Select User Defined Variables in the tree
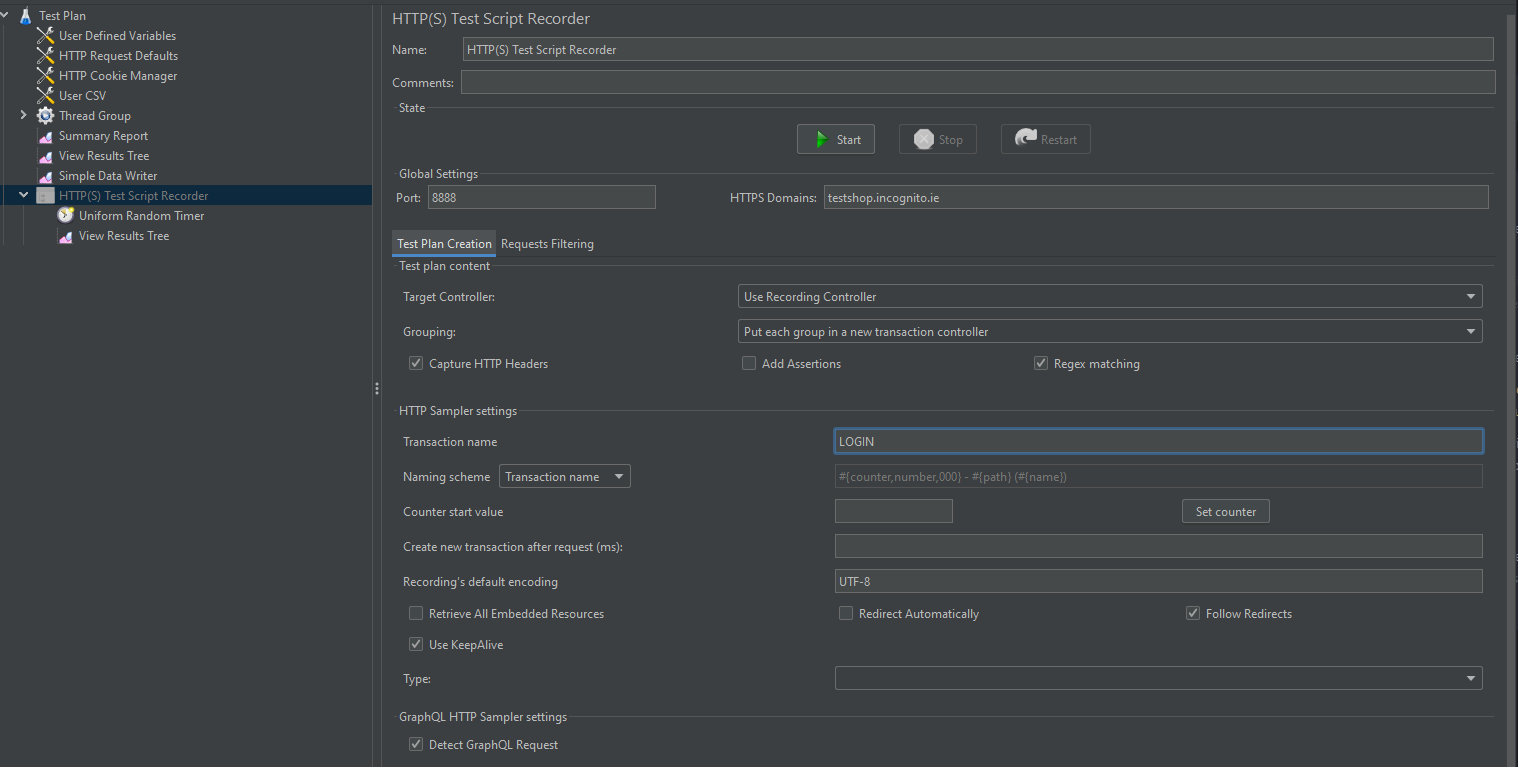The height and width of the screenshot is (767, 1518). (x=117, y=36)
